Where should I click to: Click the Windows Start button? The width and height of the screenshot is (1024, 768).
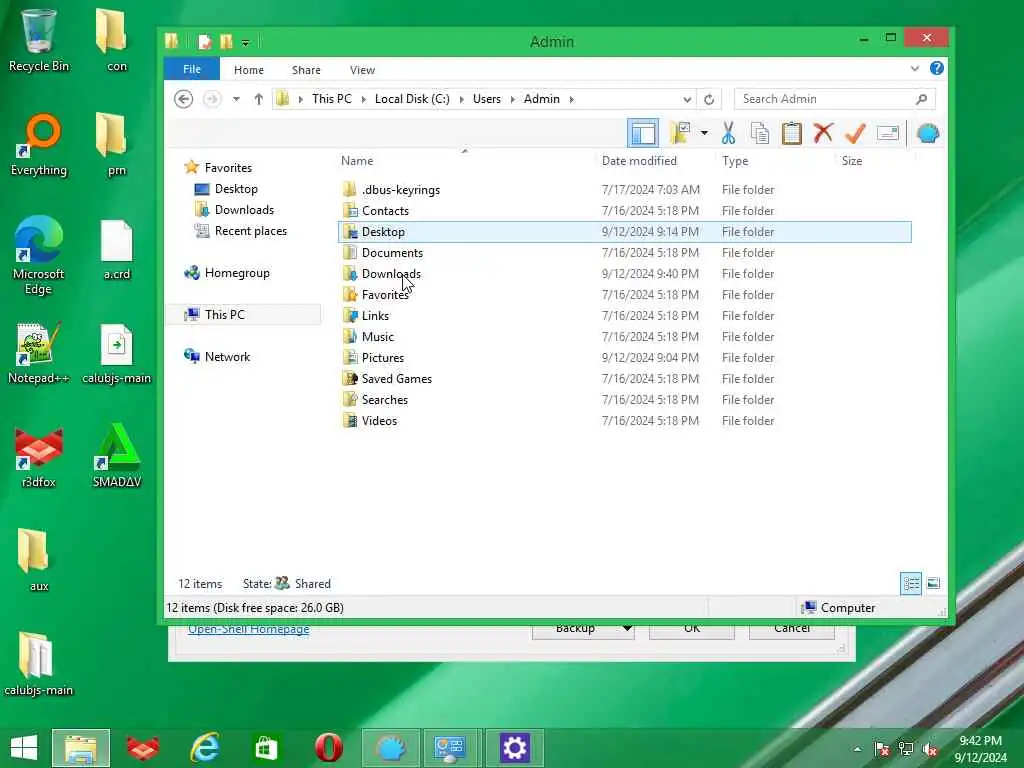click(24, 748)
